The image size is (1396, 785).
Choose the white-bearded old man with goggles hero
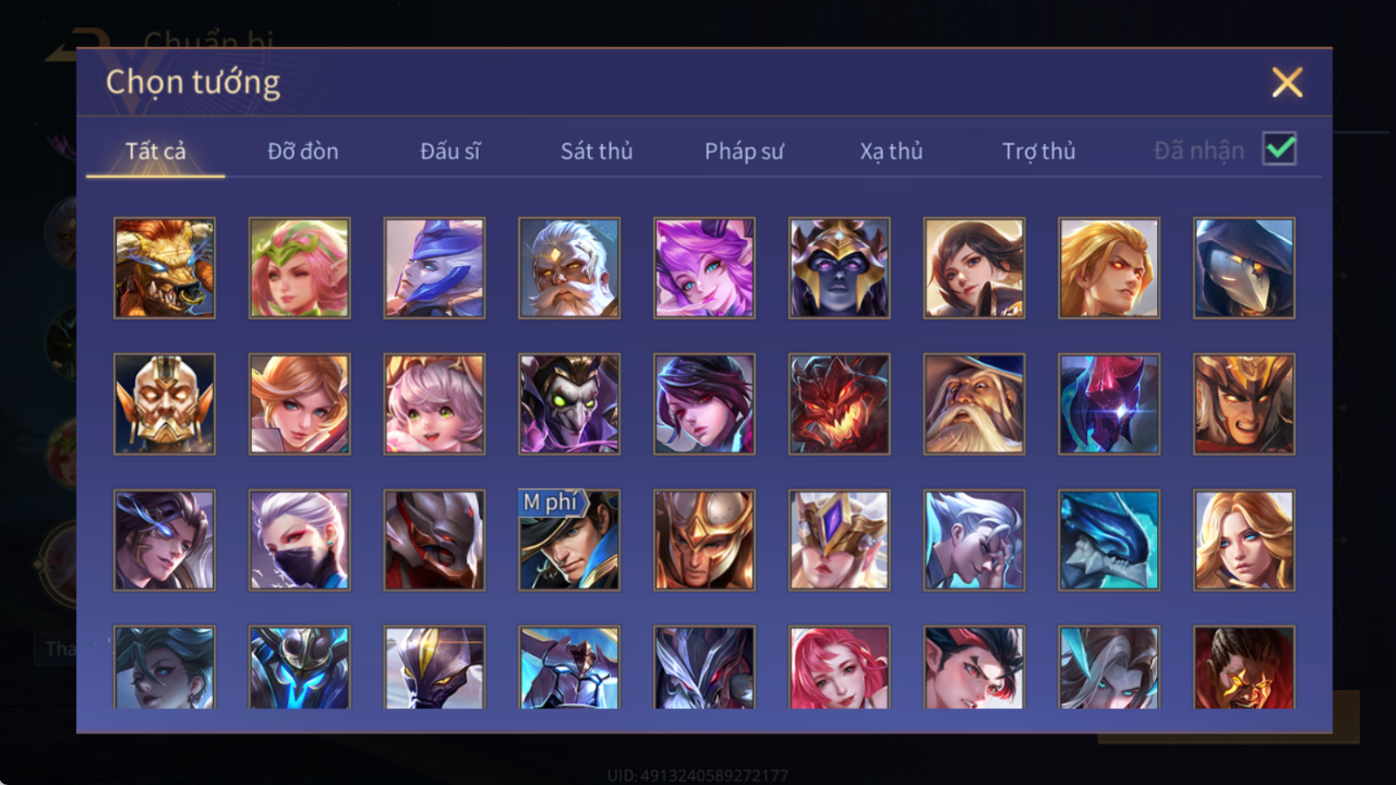569,268
